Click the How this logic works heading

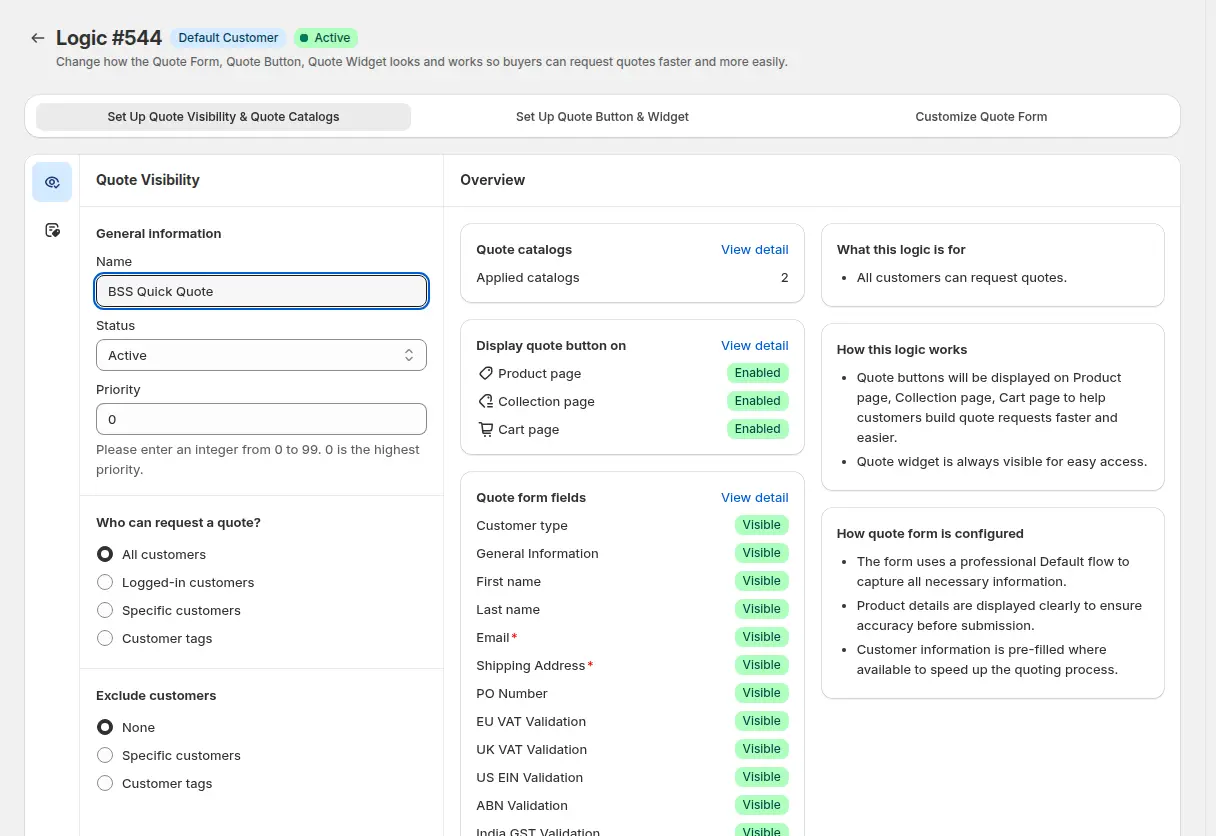point(902,350)
